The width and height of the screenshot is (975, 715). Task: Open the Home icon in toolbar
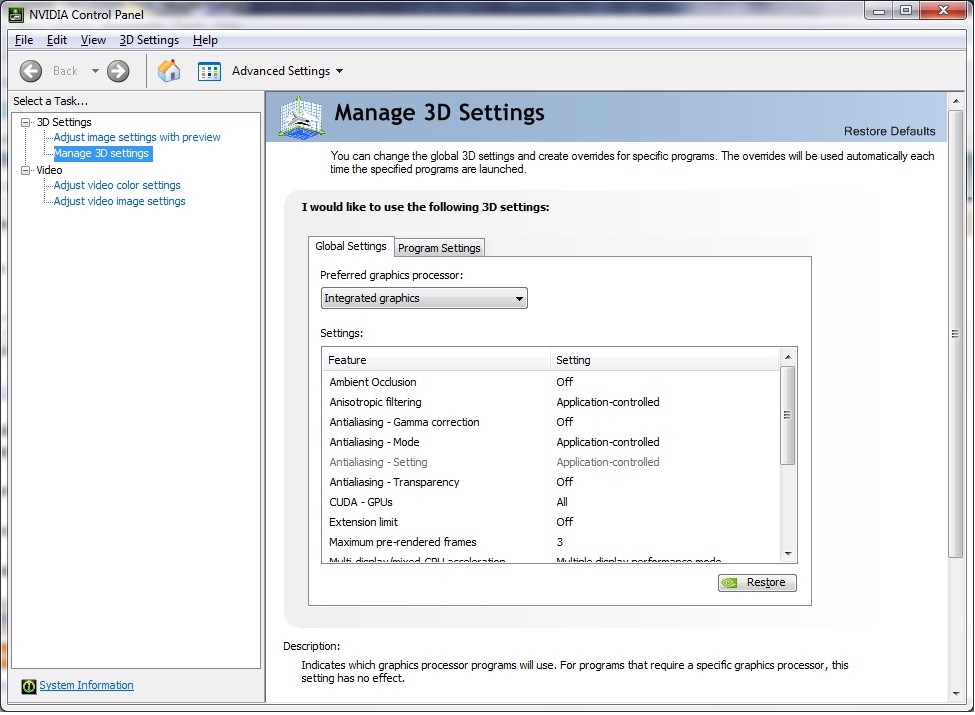coord(169,71)
